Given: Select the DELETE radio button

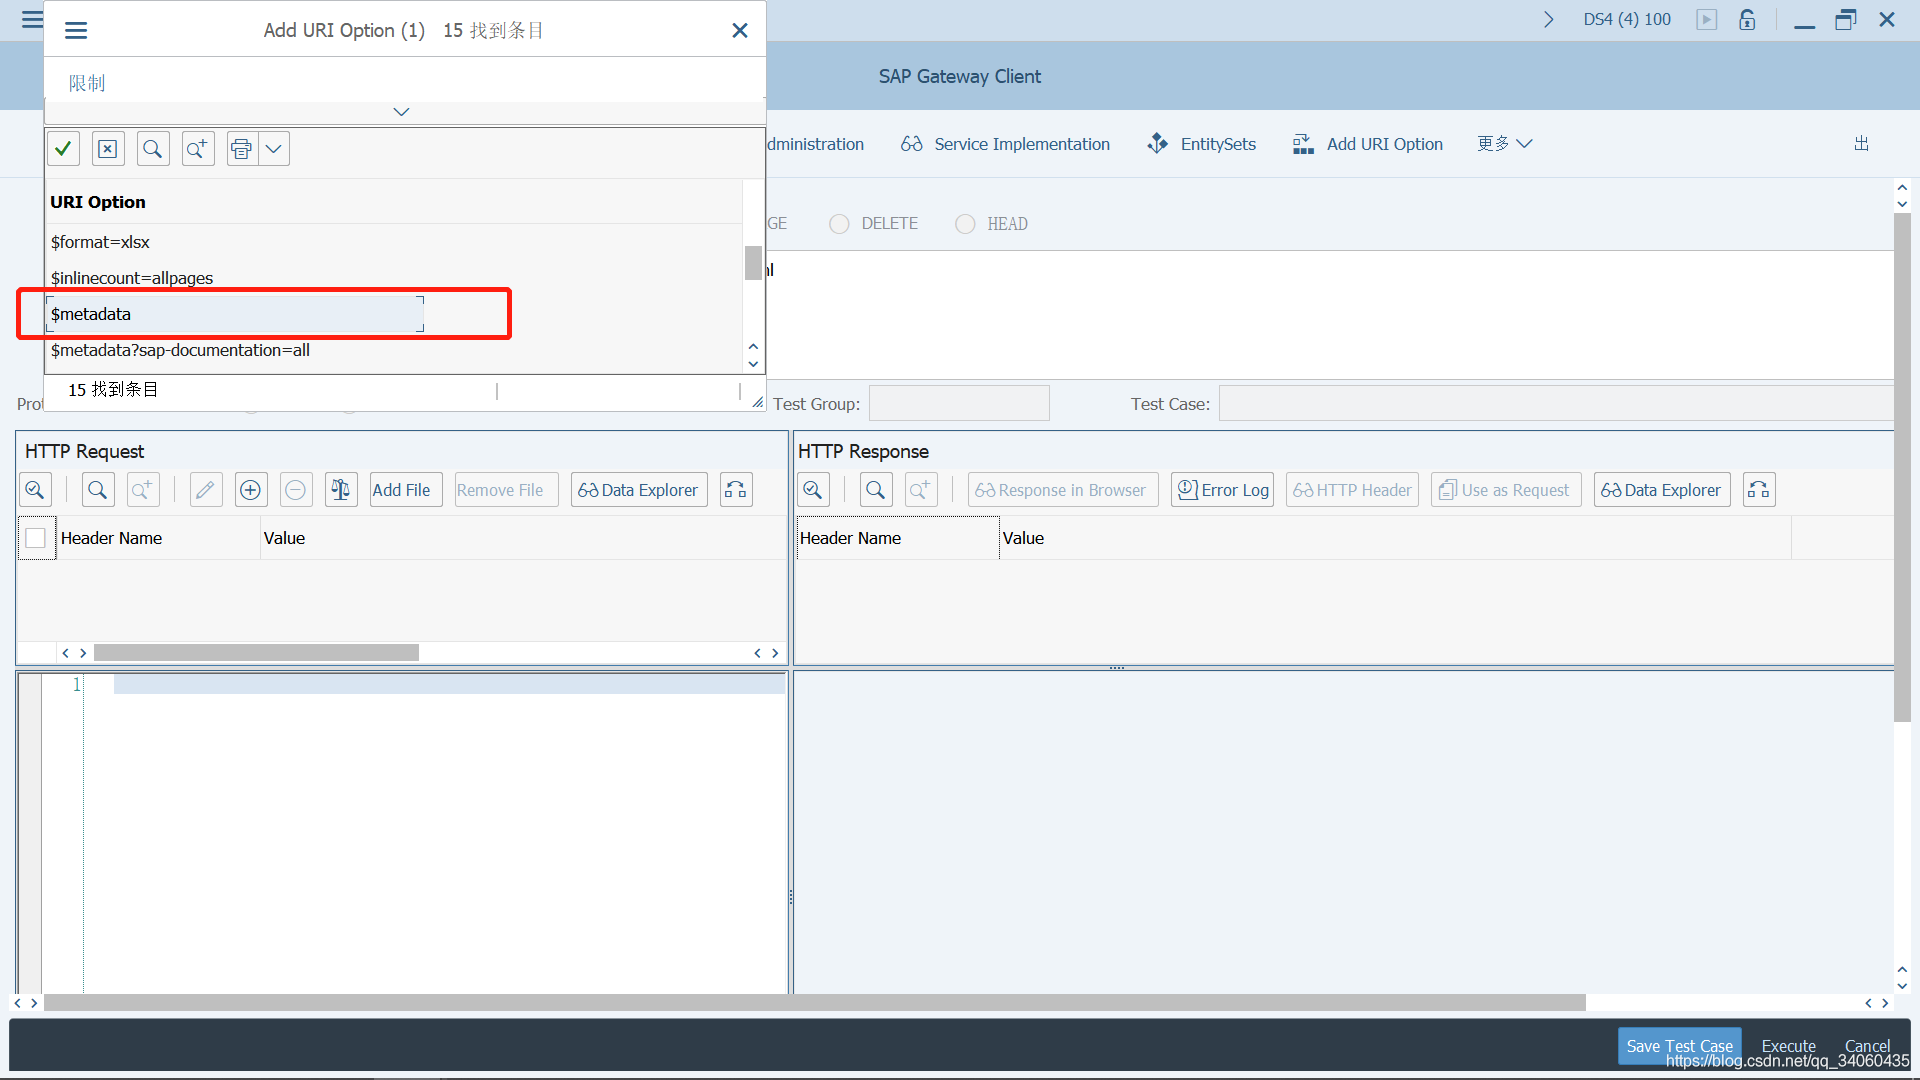Looking at the screenshot, I should point(839,224).
